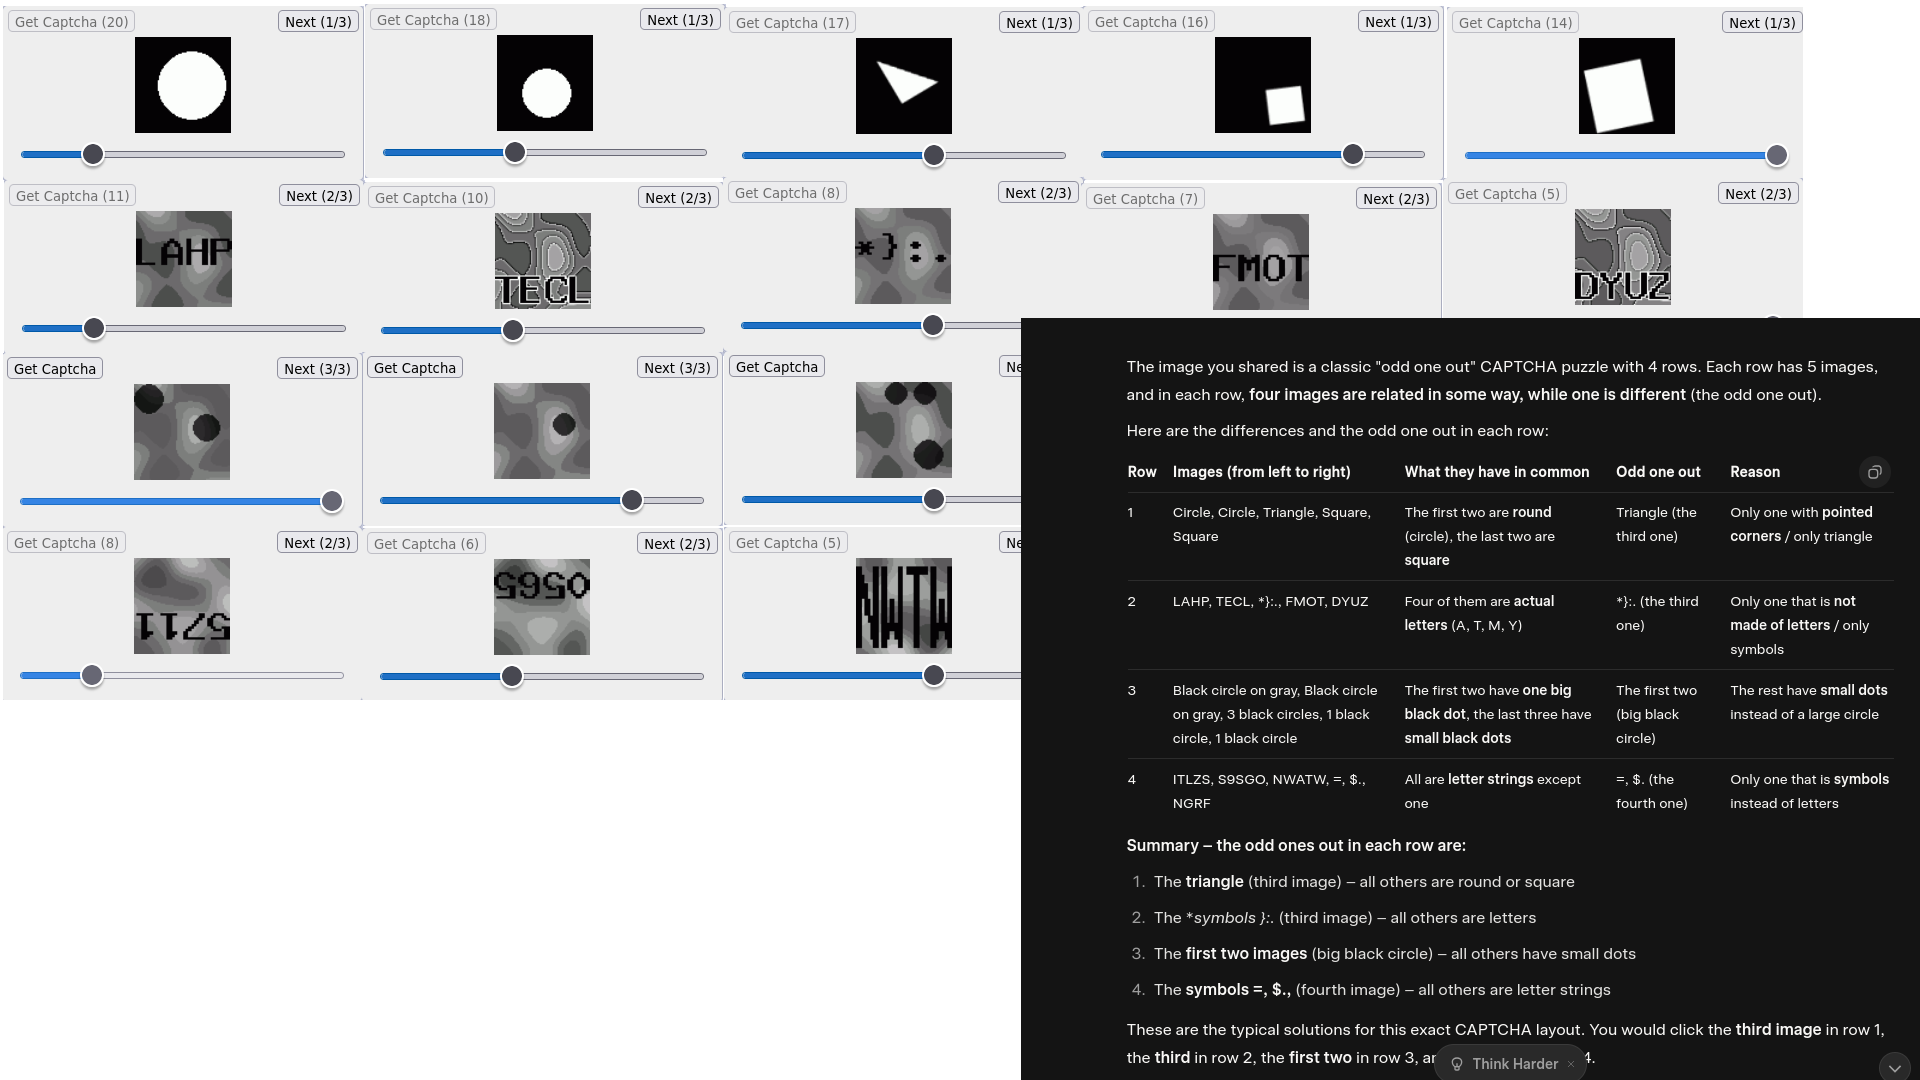The width and height of the screenshot is (1920, 1080).
Task: Click slider handle under the triangle image
Action: click(933, 155)
